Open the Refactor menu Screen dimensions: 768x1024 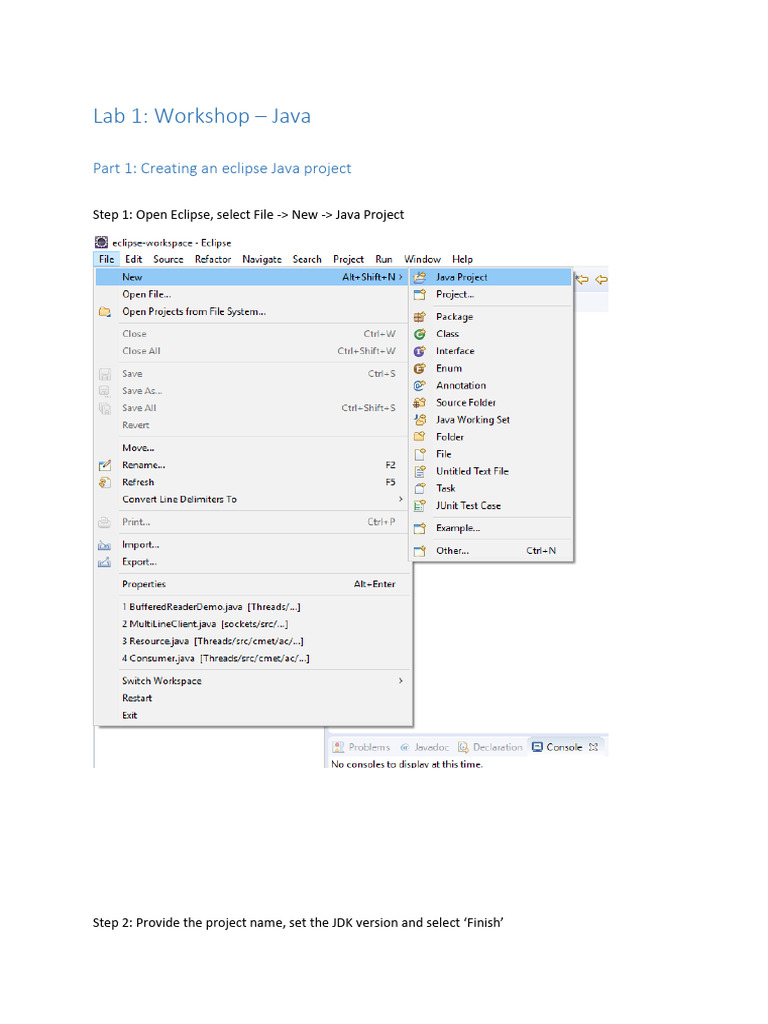(213, 259)
